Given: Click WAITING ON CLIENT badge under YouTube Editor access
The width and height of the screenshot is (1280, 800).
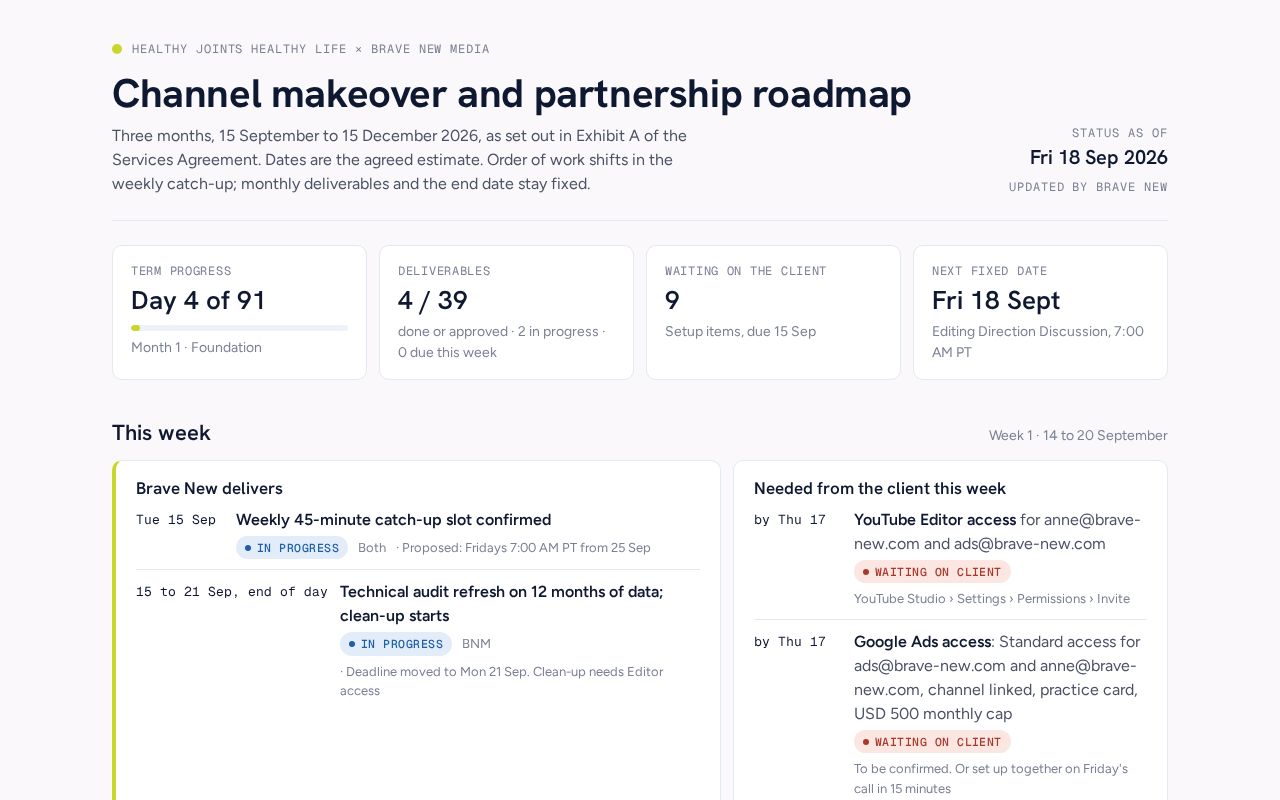Looking at the screenshot, I should [932, 572].
